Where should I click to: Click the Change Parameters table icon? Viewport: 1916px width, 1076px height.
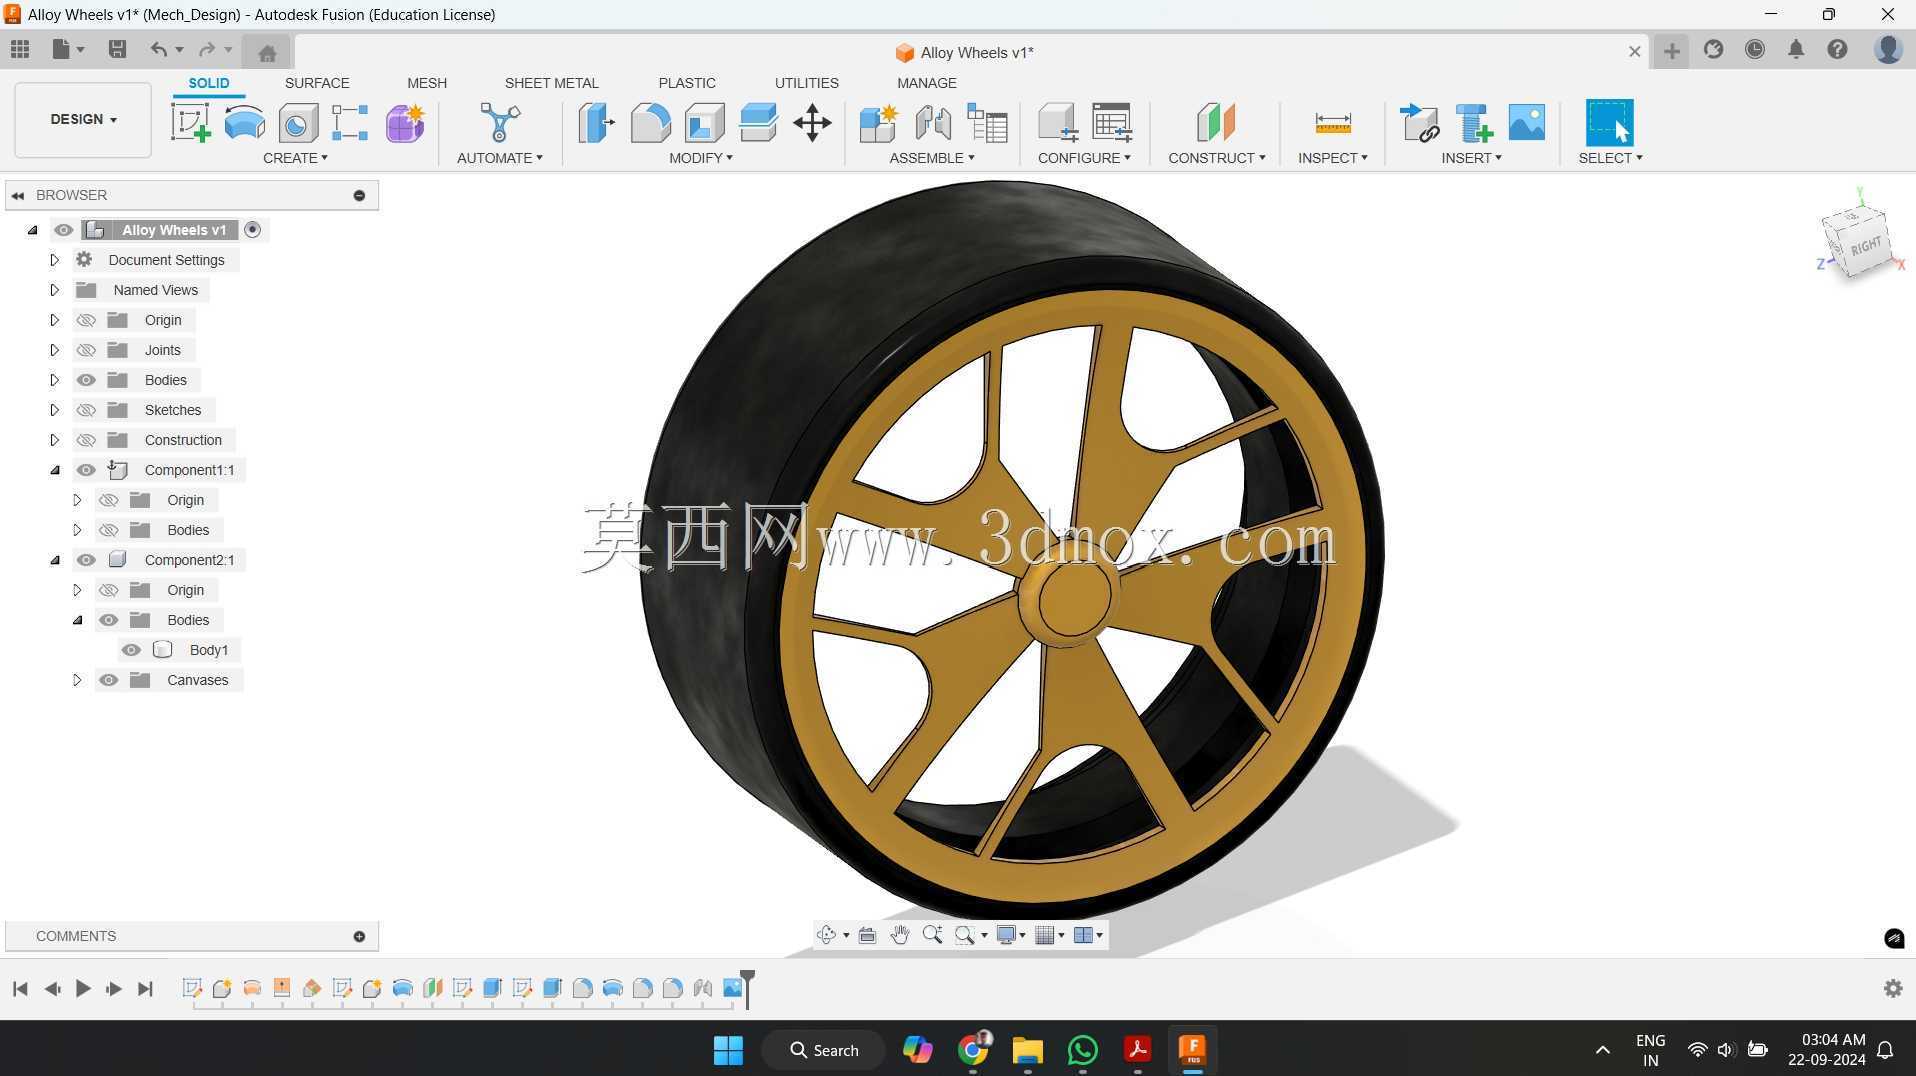tap(1111, 123)
